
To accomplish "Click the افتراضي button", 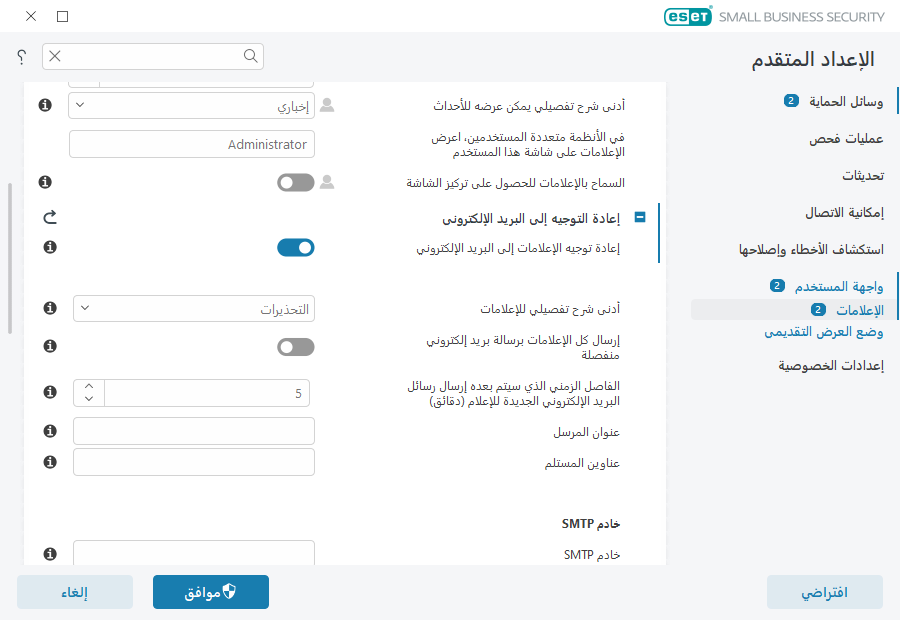I will click(x=825, y=592).
